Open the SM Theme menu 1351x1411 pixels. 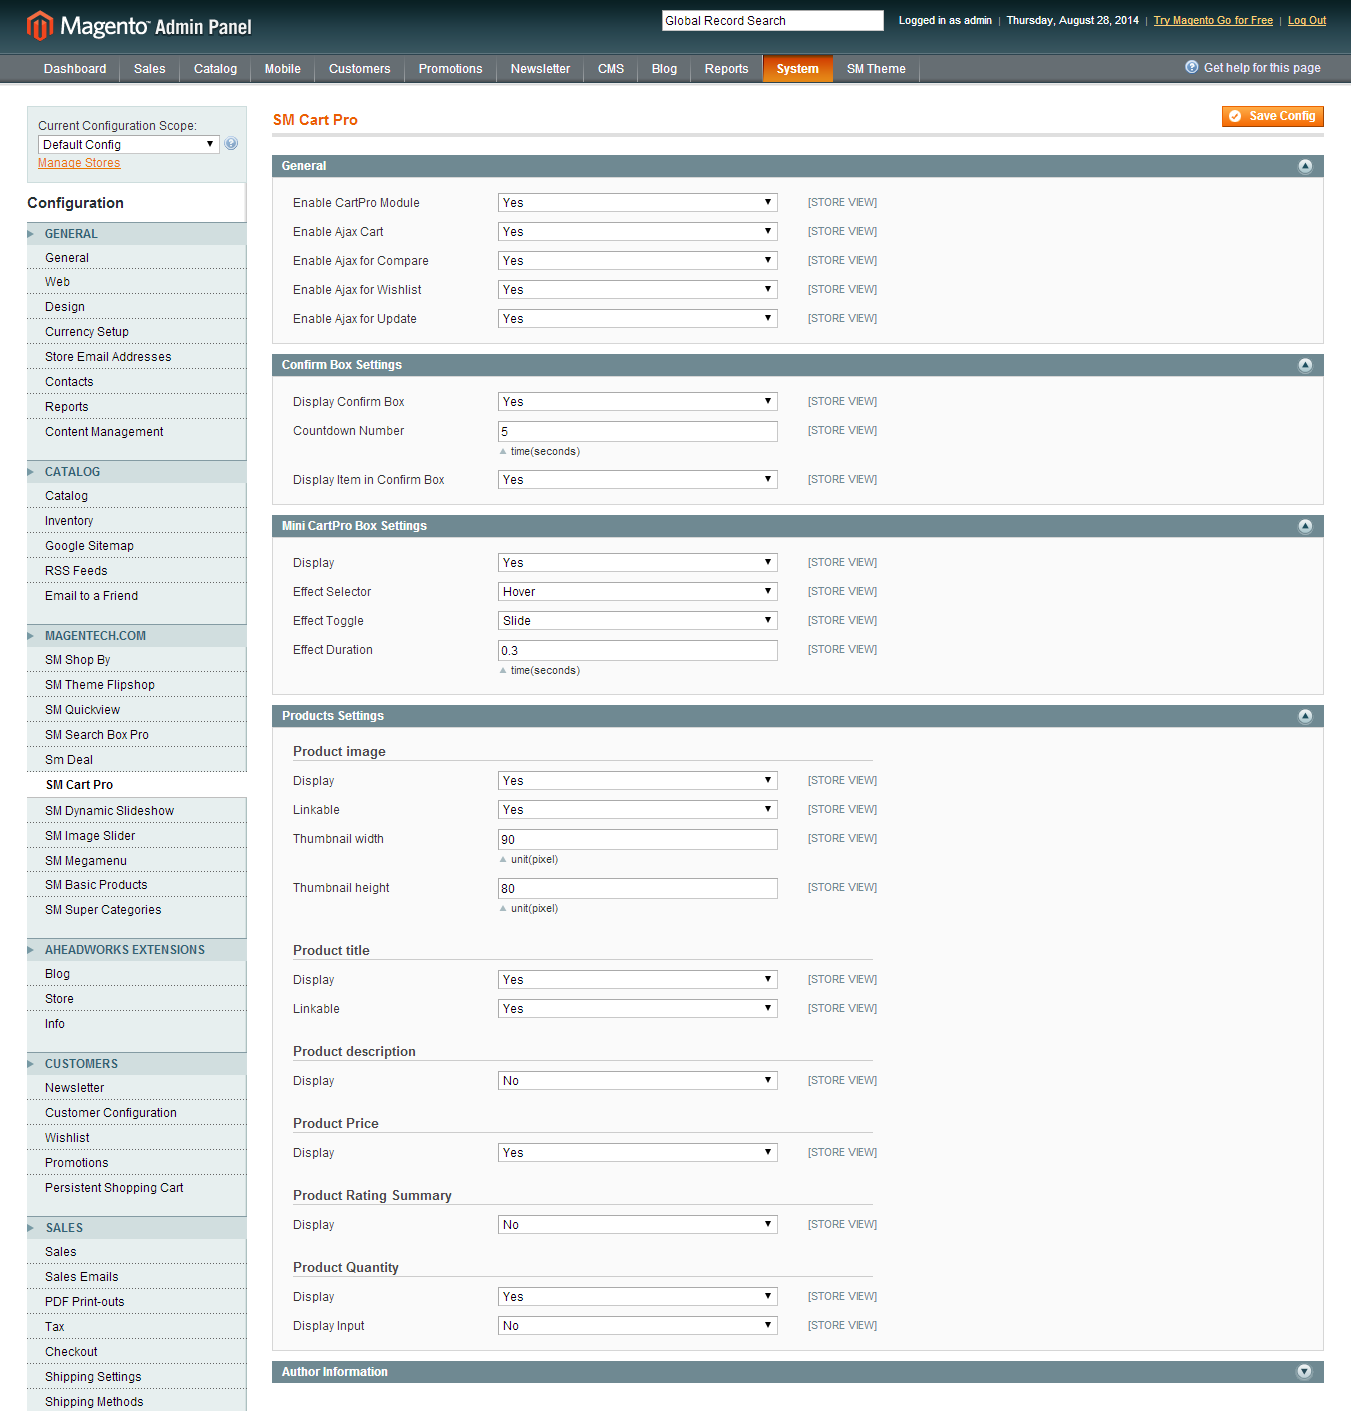[x=876, y=69]
